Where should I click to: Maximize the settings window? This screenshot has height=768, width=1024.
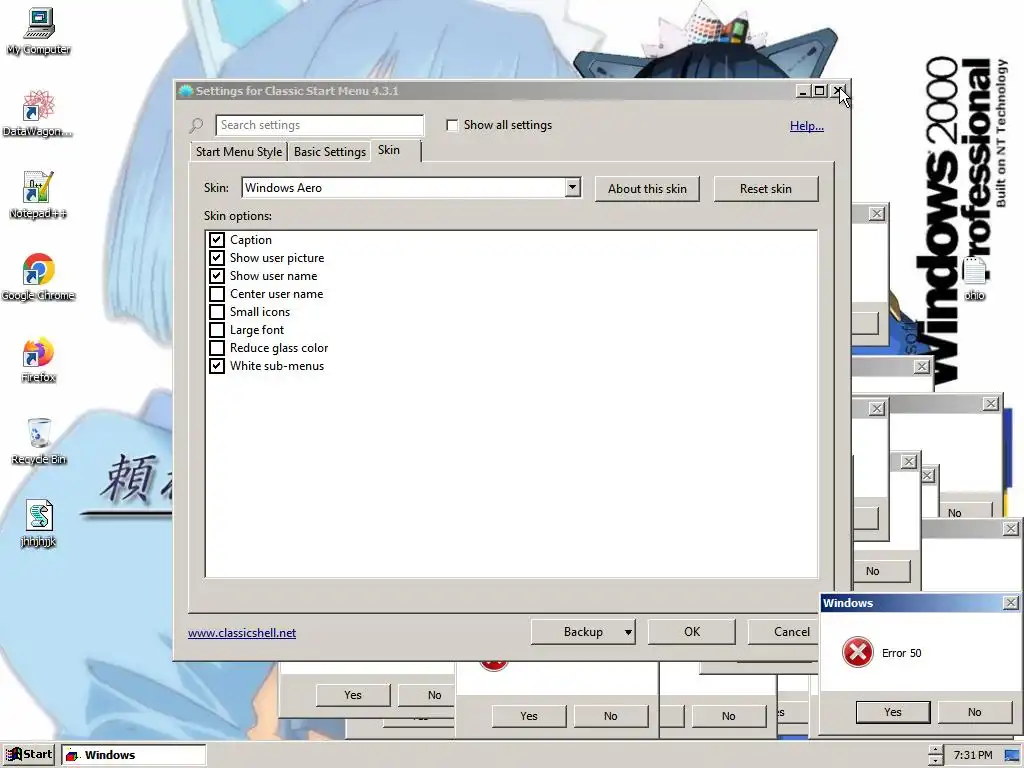820,91
